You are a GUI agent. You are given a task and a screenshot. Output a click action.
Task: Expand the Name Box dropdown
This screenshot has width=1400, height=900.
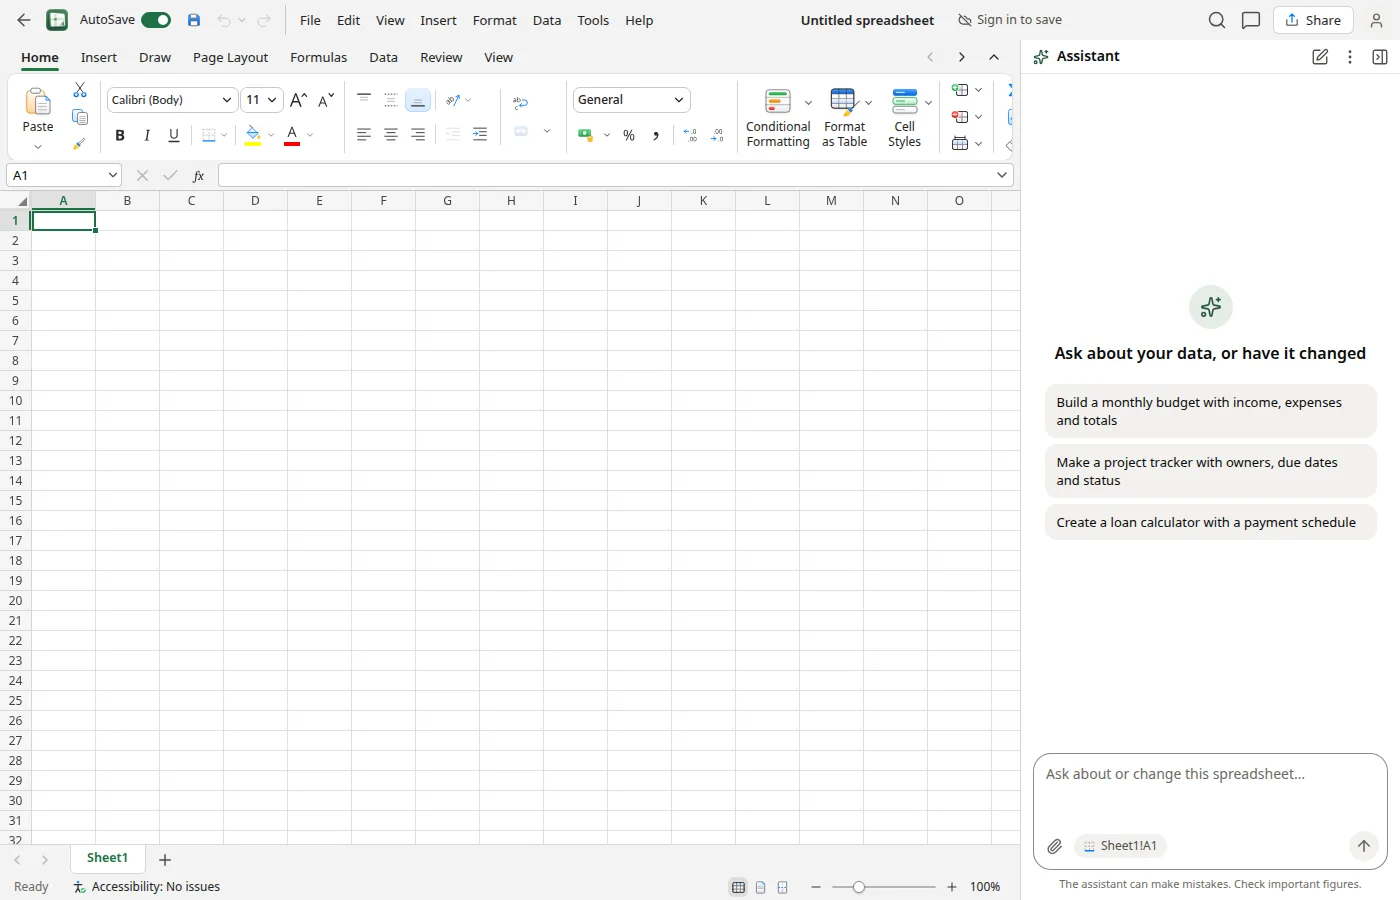tap(113, 175)
